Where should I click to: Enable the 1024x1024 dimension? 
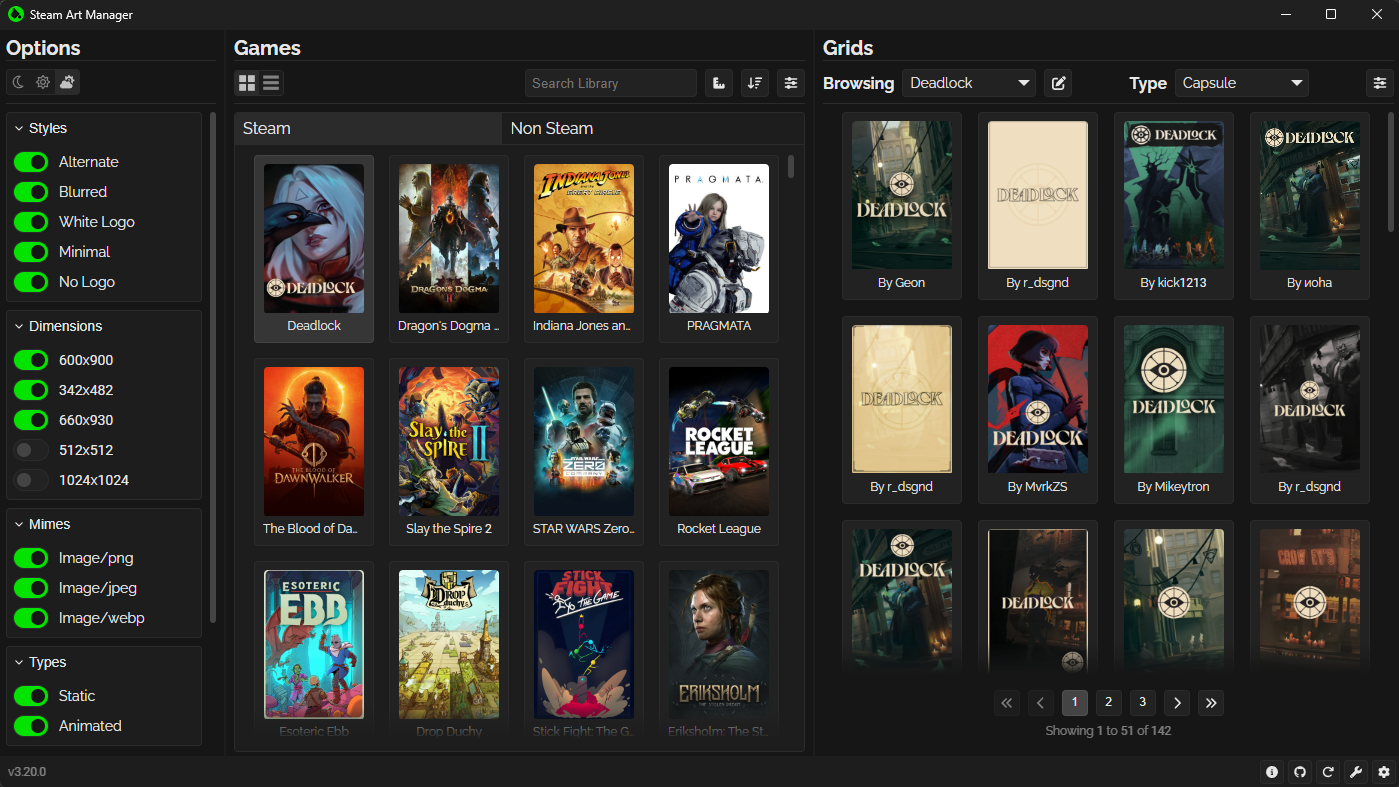(31, 480)
